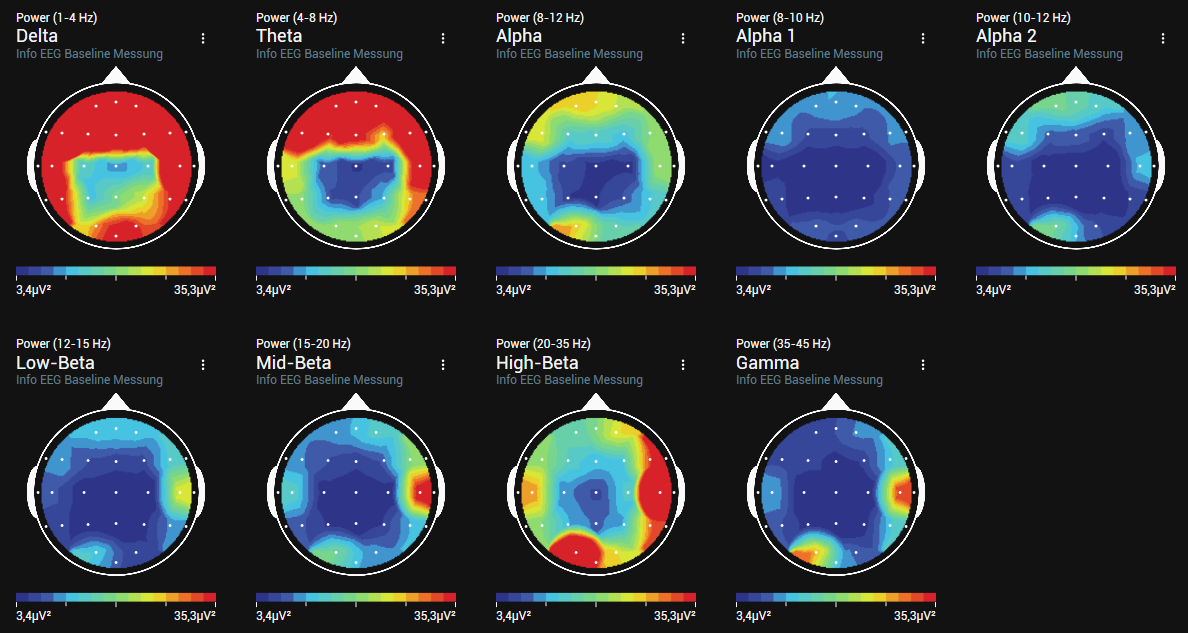
Task: Open the Theta panel options menu
Action: coord(443,38)
